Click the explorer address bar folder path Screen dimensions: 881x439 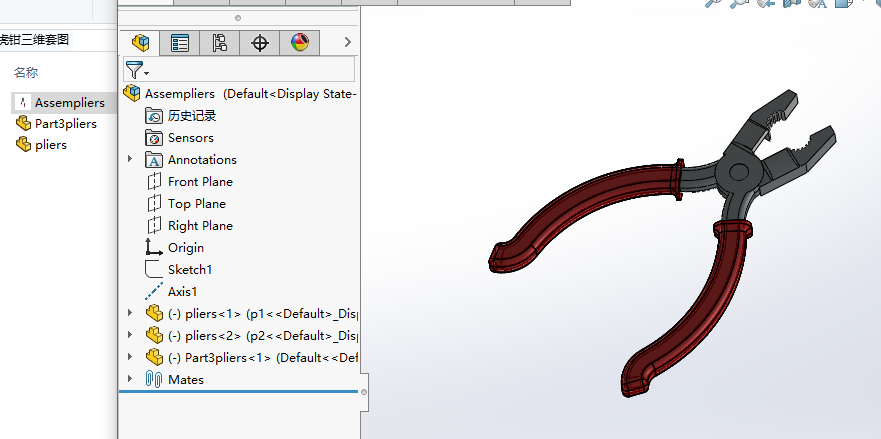click(35, 40)
